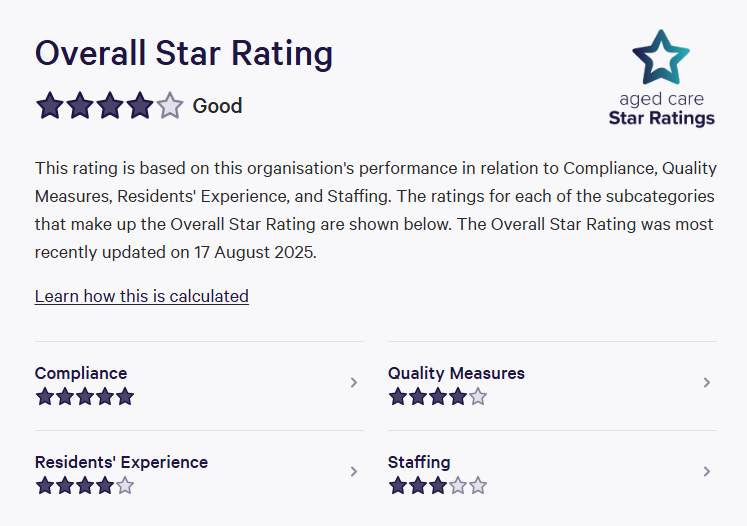
Task: Open the Quality Measures subcategory label
Action: click(x=456, y=373)
